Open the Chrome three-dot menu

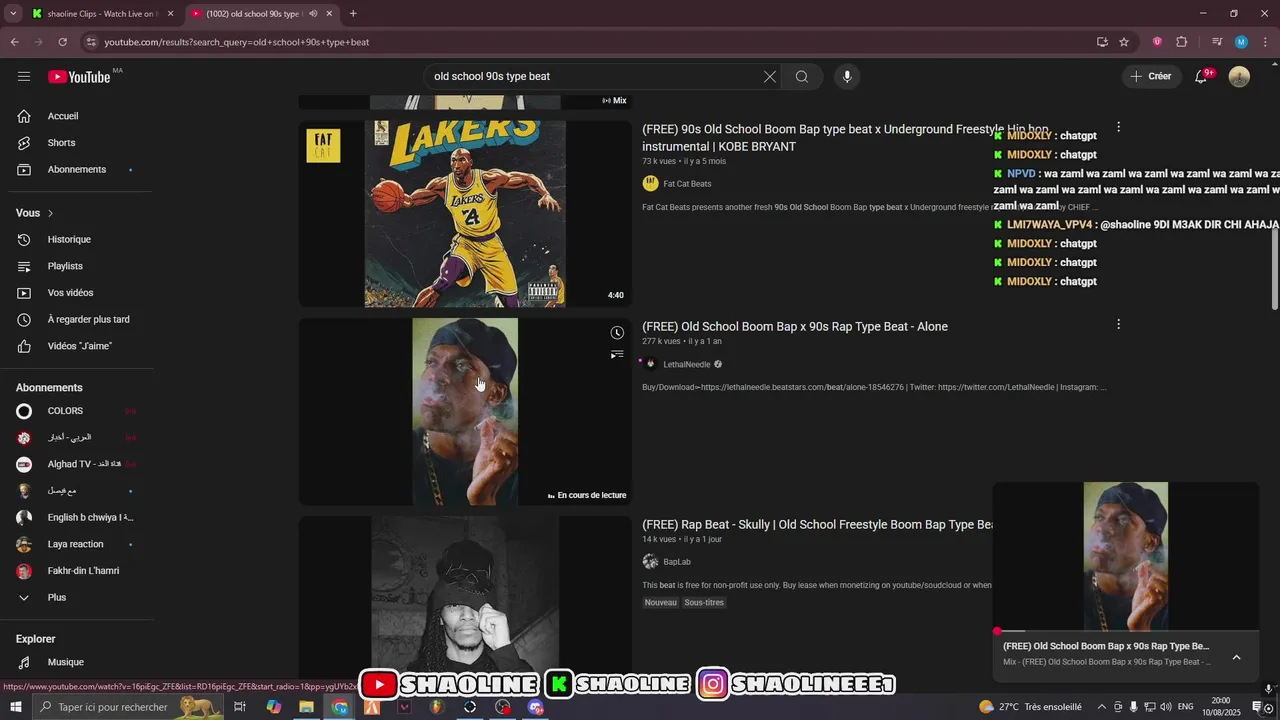1266,42
